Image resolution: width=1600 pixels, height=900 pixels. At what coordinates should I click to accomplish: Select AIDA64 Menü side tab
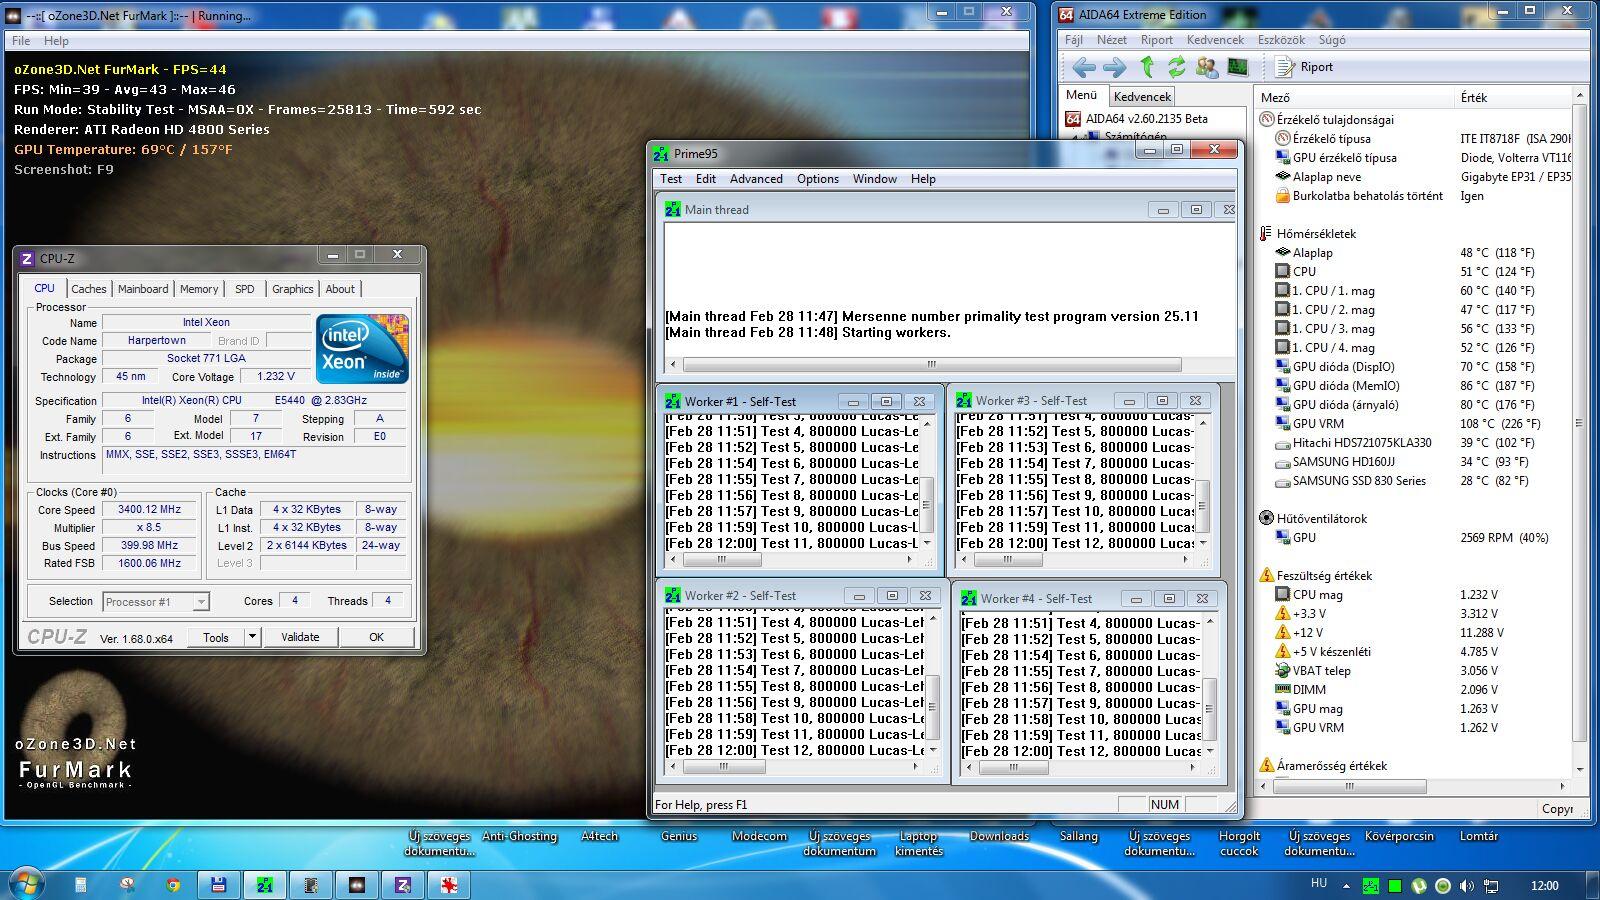coord(1081,95)
